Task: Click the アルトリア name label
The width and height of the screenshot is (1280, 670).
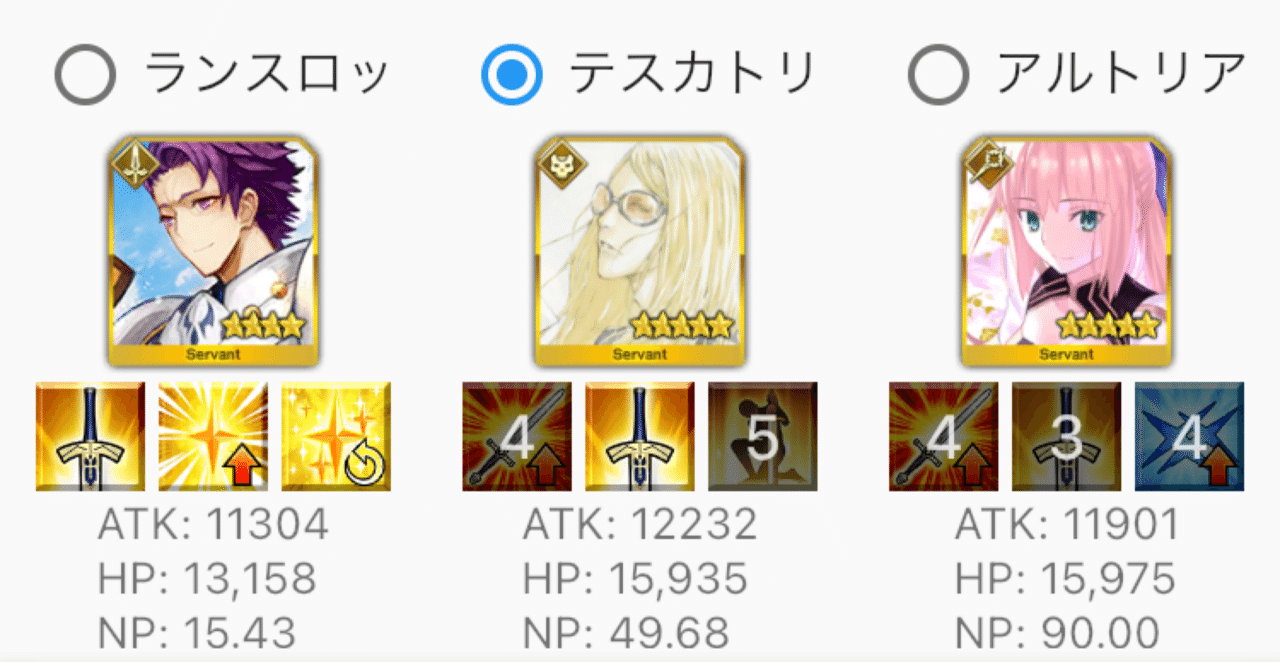Action: pyautogui.click(x=1122, y=74)
